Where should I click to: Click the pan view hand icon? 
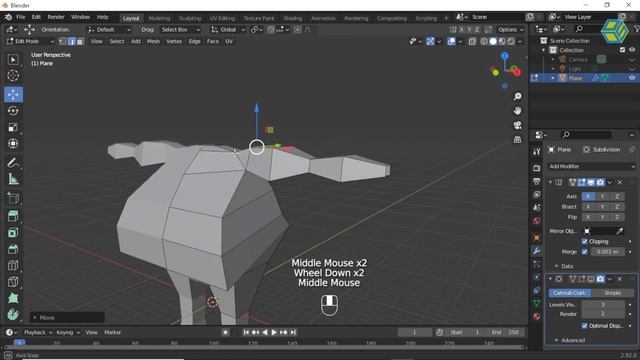pyautogui.click(x=518, y=111)
